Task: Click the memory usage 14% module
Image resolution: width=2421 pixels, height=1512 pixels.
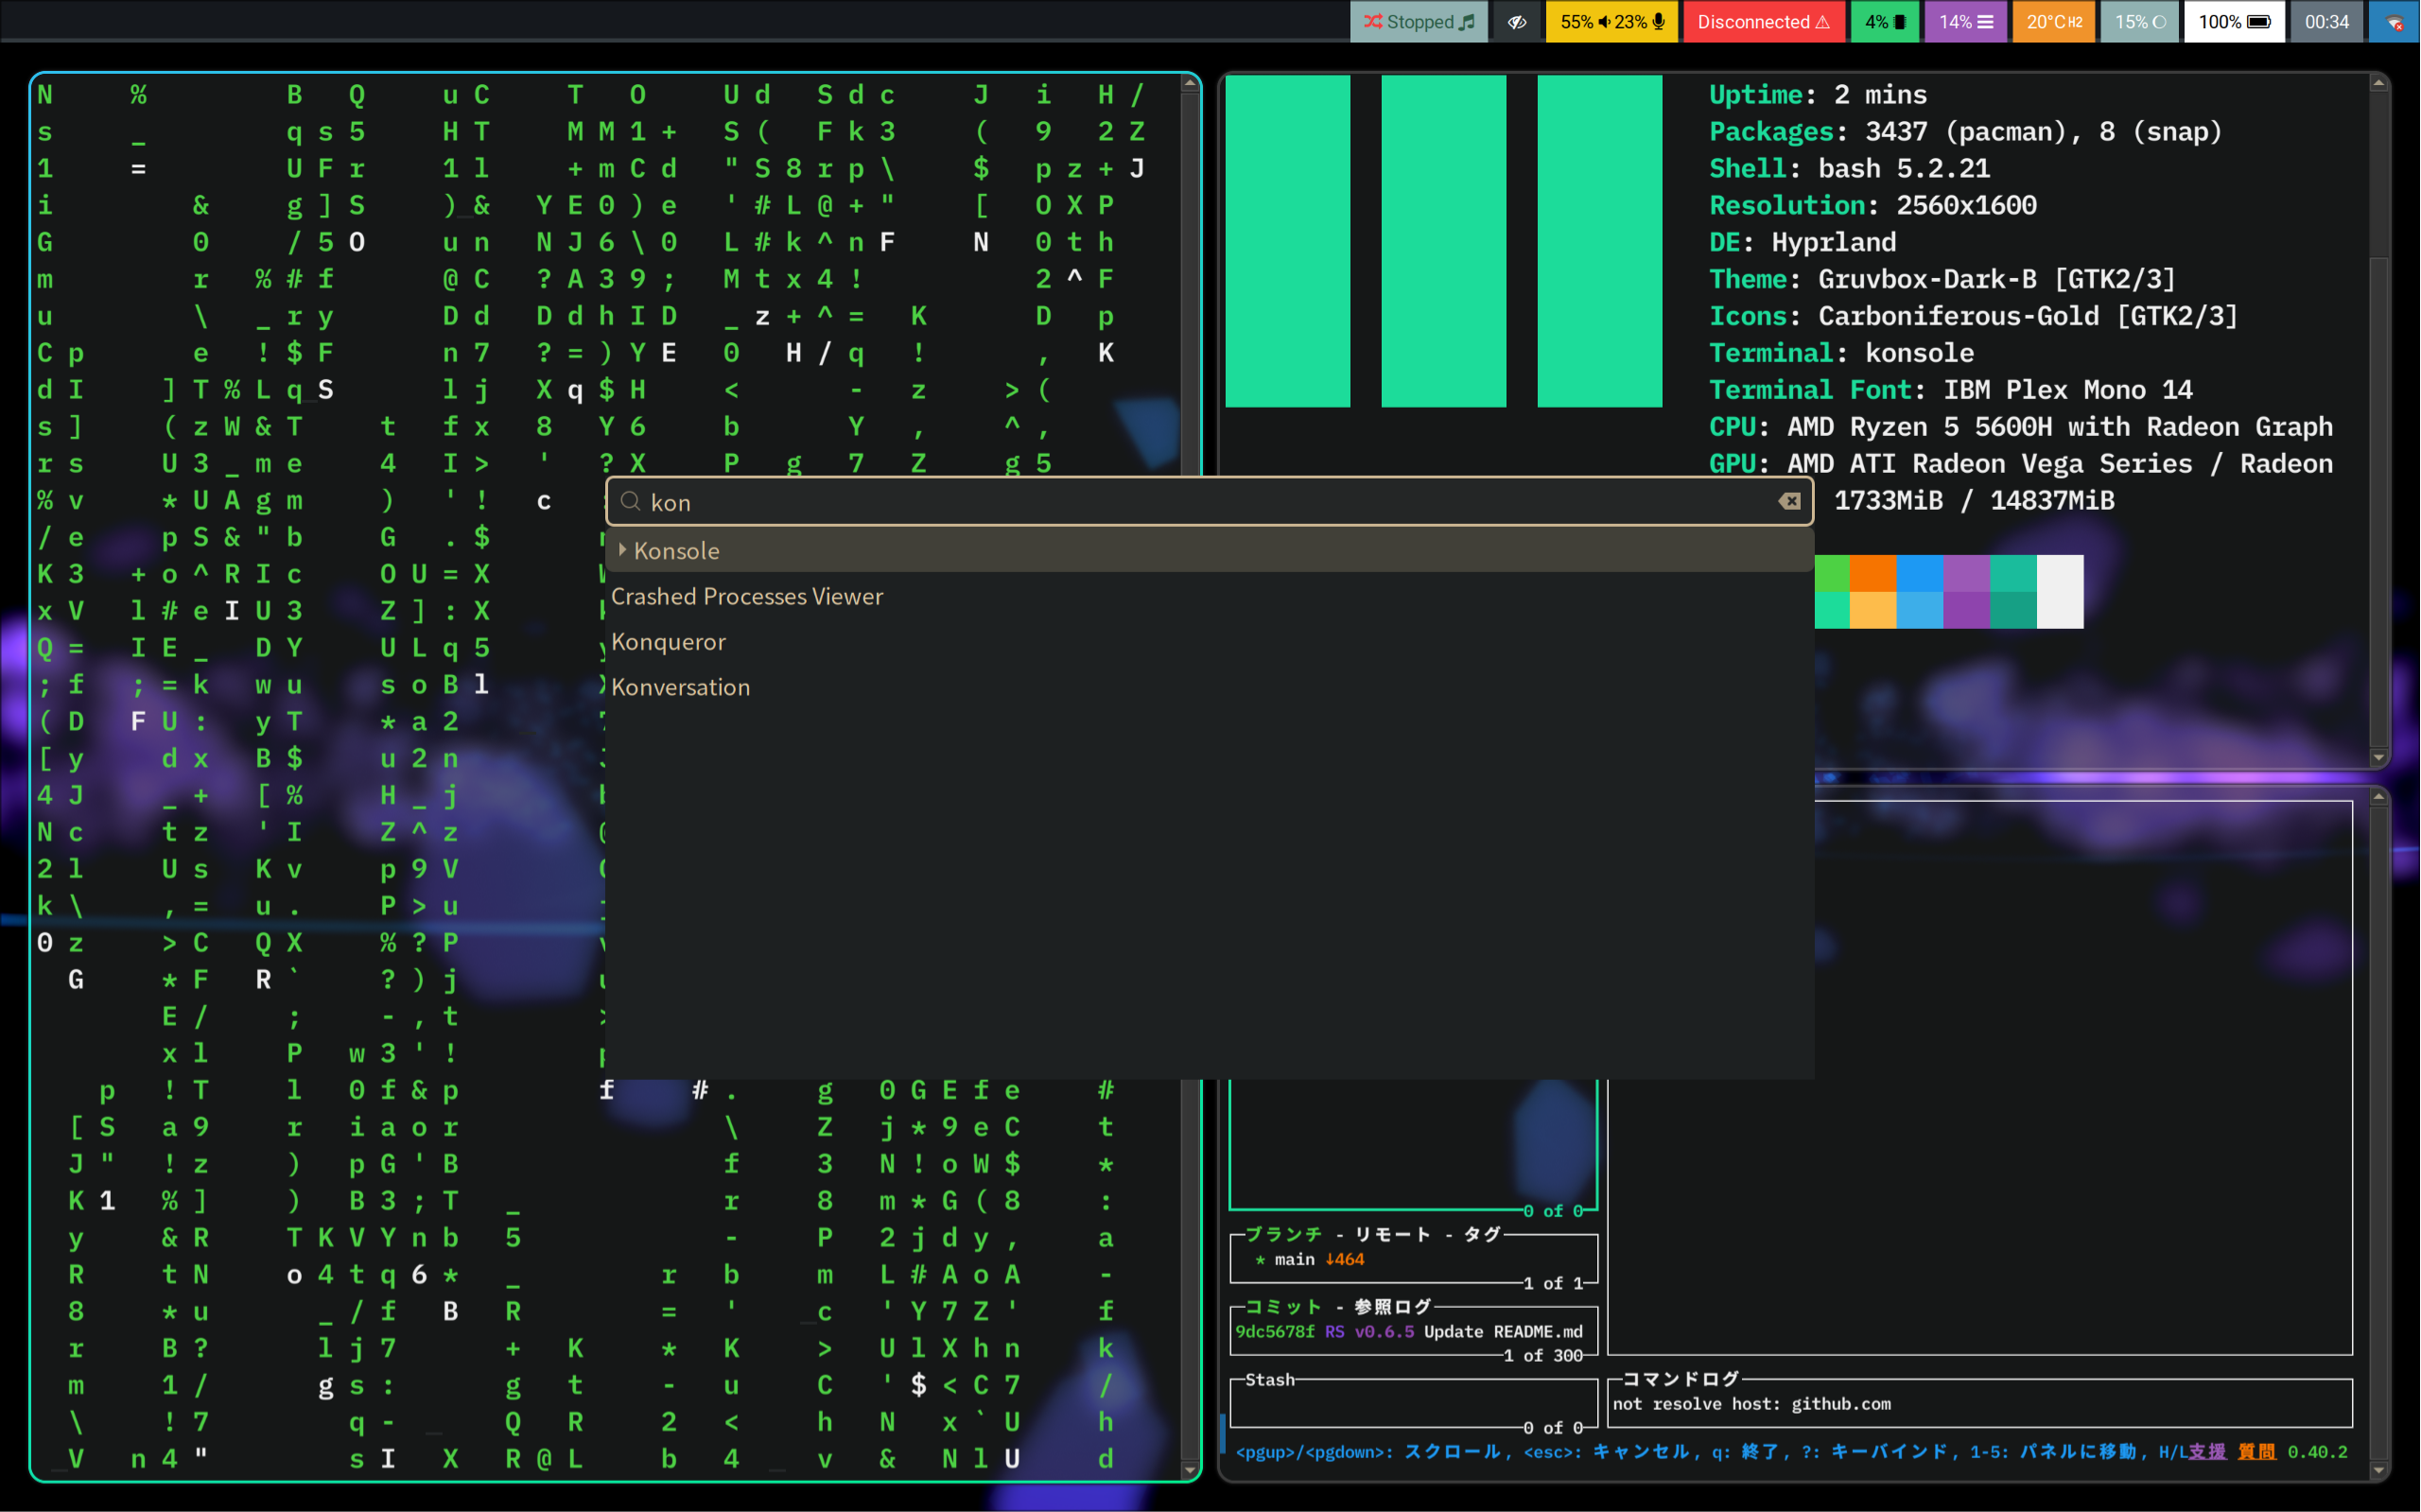Action: pyautogui.click(x=1965, y=22)
